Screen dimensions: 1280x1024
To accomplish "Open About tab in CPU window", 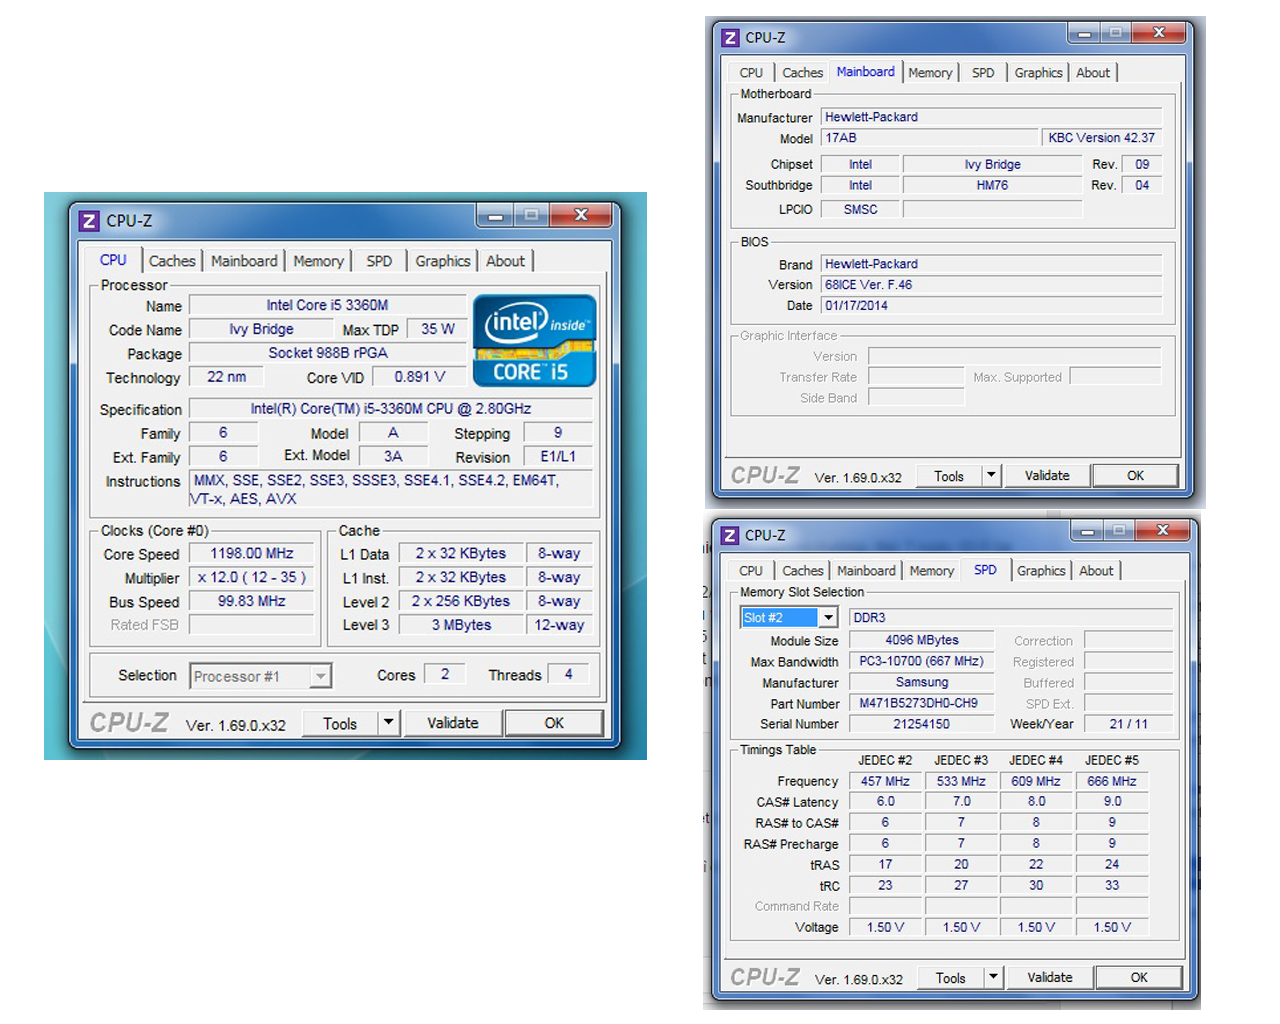I will pyautogui.click(x=505, y=261).
